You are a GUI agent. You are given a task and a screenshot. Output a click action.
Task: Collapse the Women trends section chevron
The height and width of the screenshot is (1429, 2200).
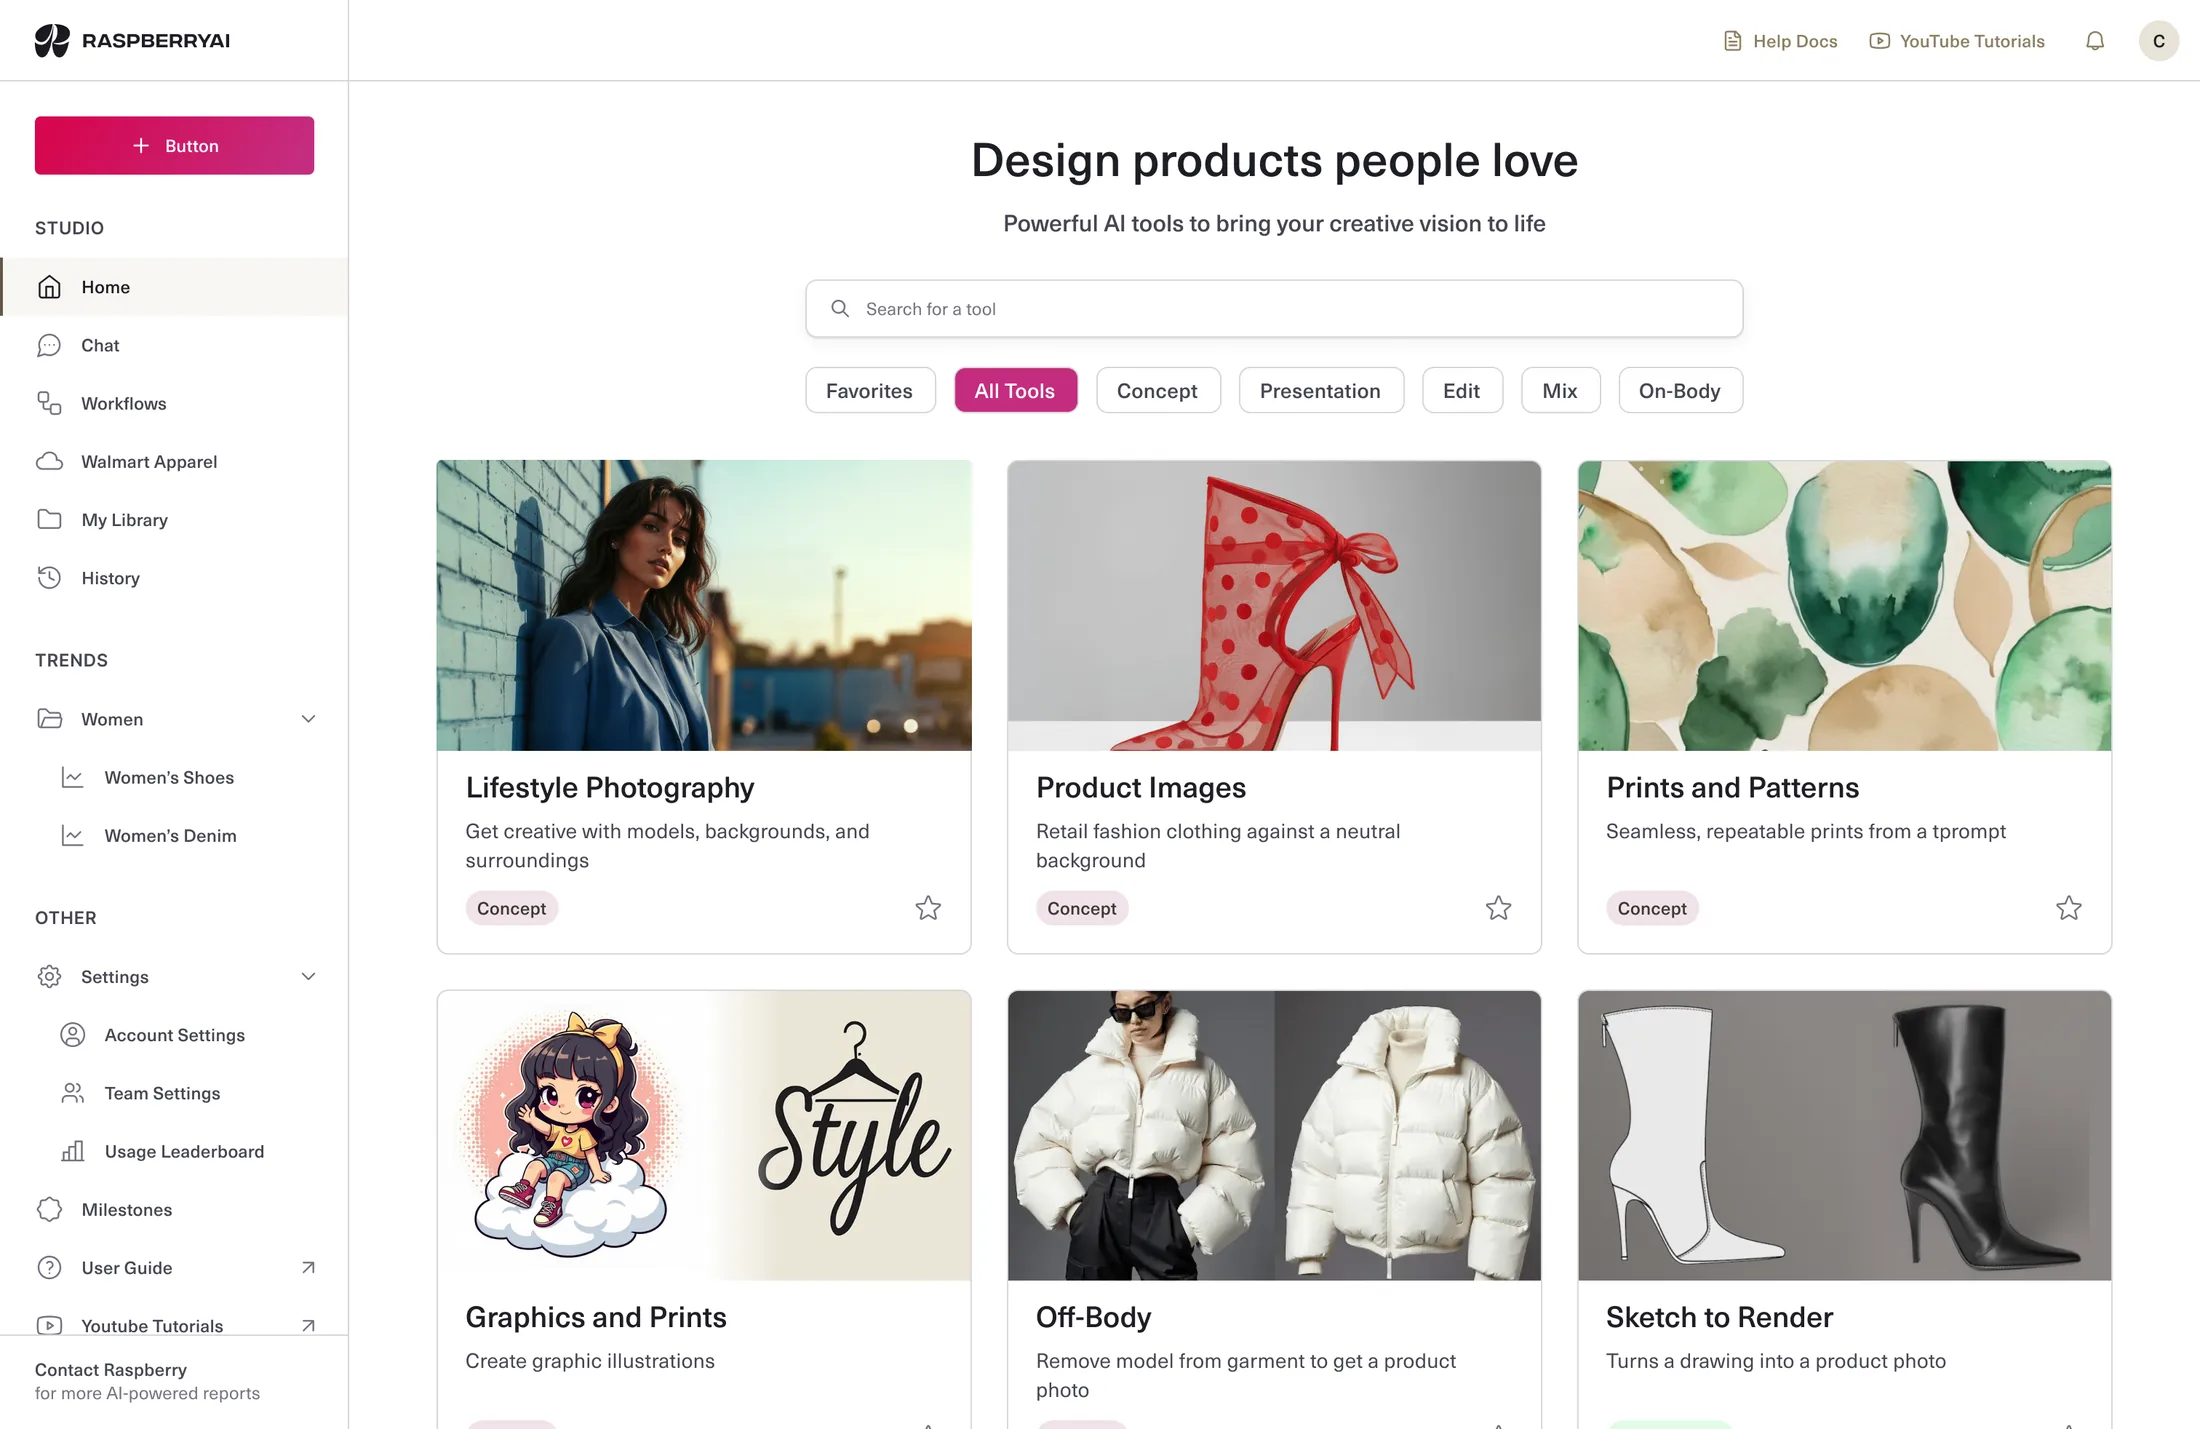309,719
